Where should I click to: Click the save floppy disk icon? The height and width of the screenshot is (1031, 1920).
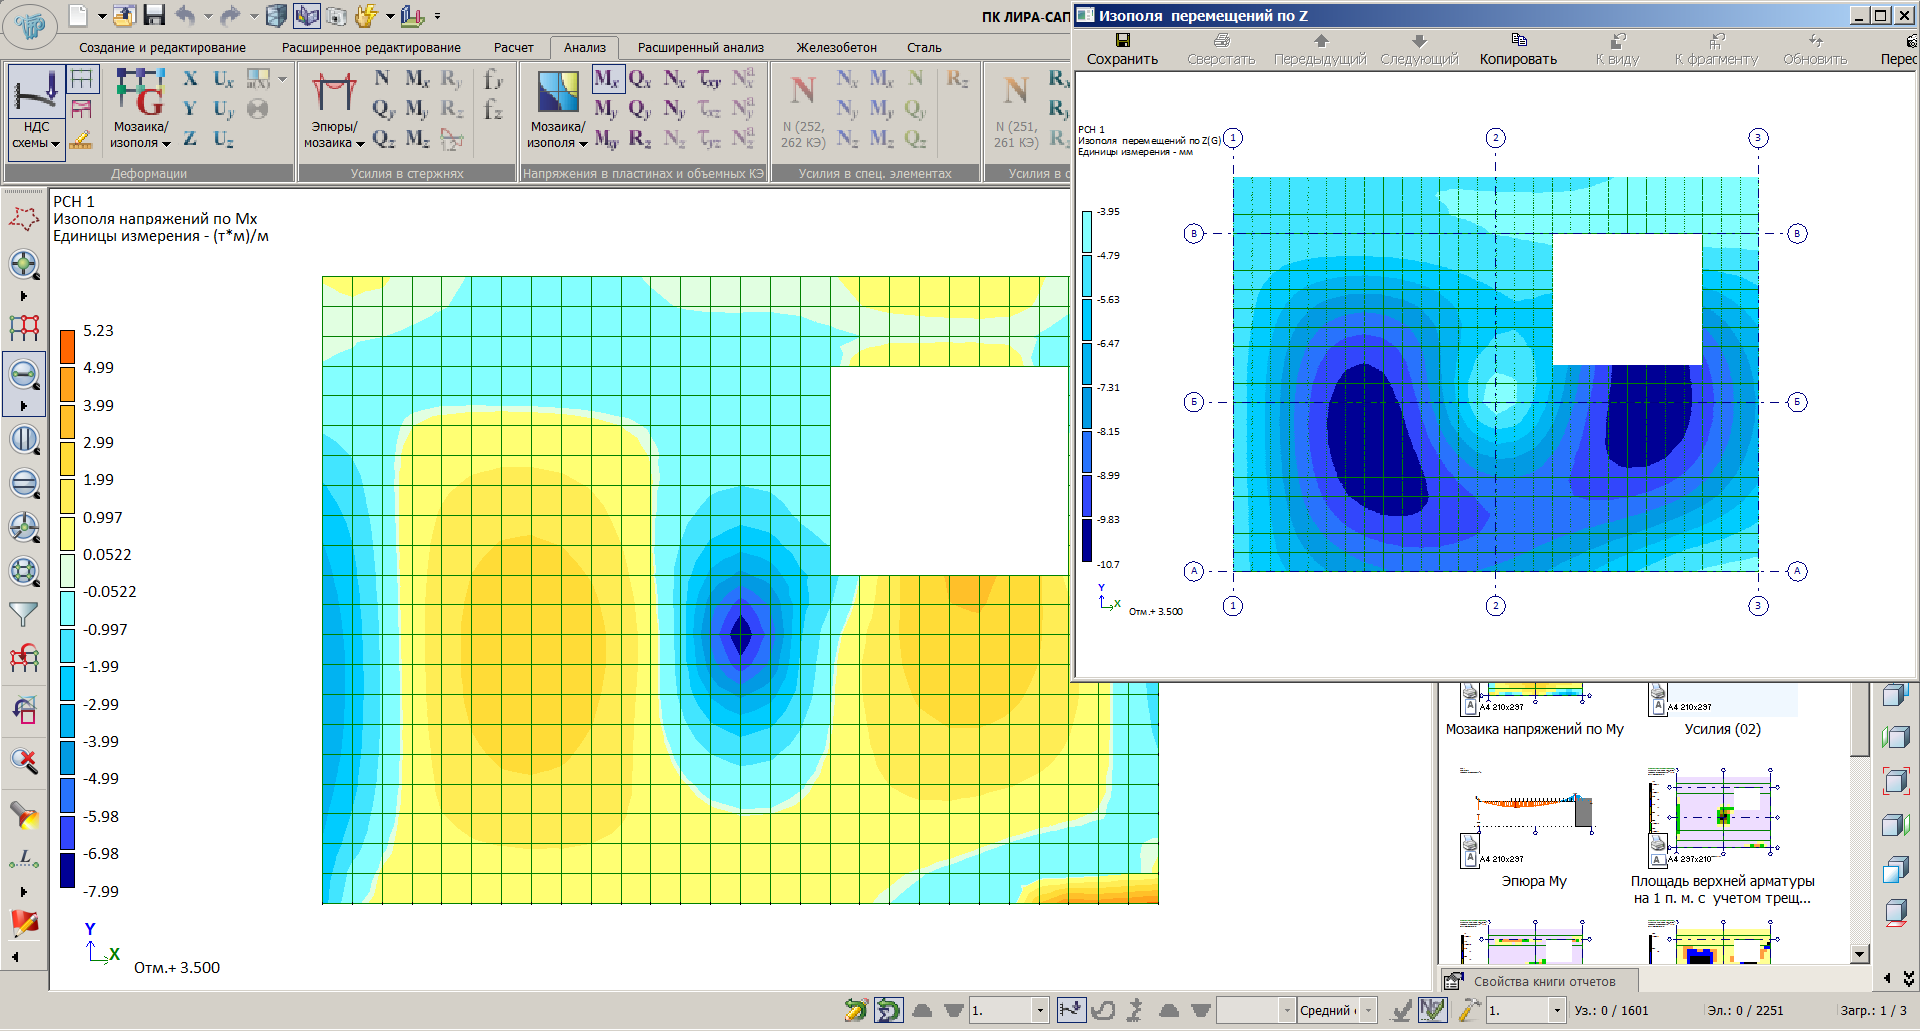[154, 15]
